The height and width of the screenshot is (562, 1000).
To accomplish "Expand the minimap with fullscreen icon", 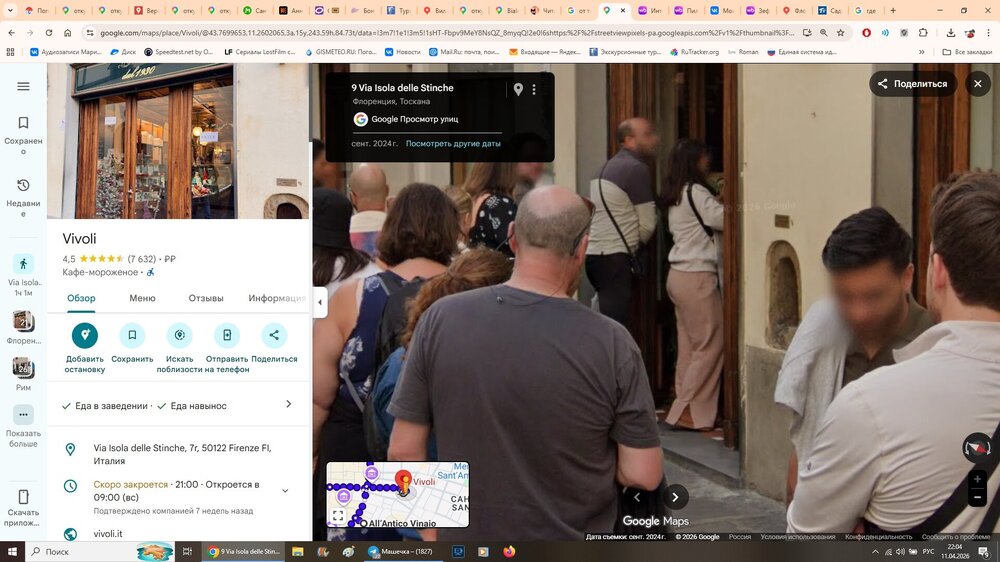I will (338, 516).
